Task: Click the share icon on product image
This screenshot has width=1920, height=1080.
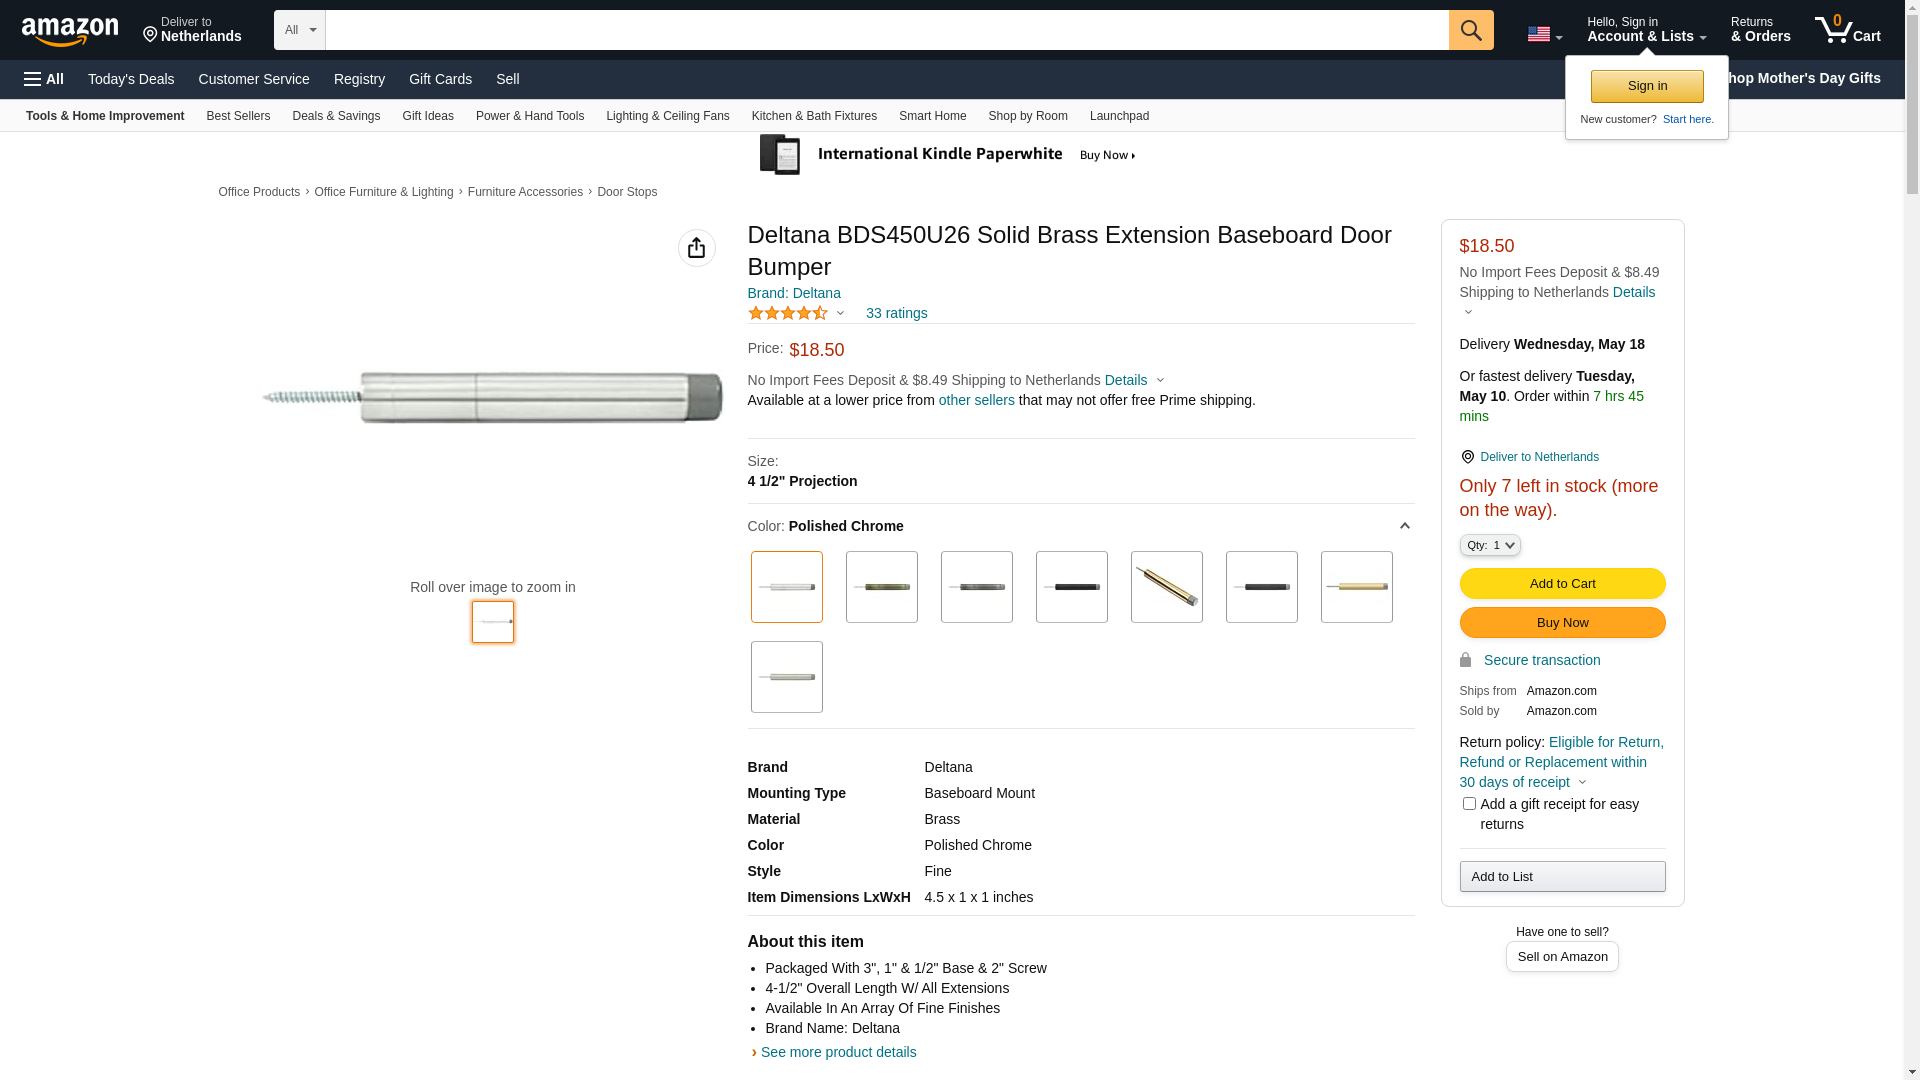Action: (696, 248)
